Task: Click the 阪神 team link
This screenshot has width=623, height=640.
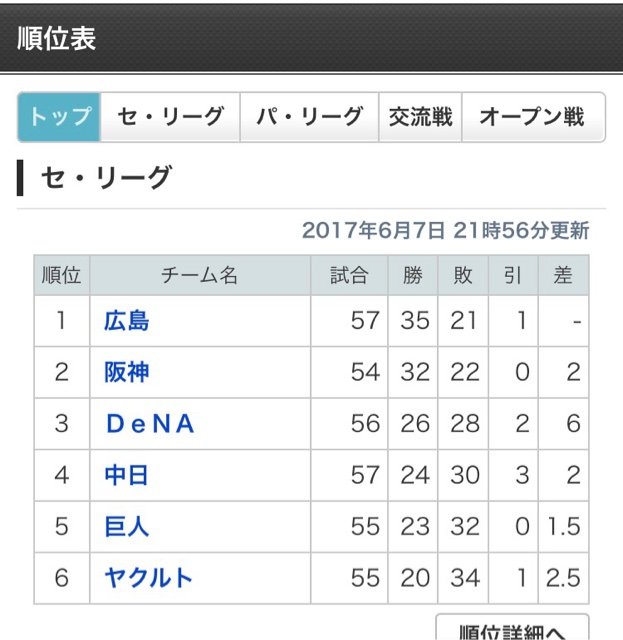Action: (x=126, y=373)
